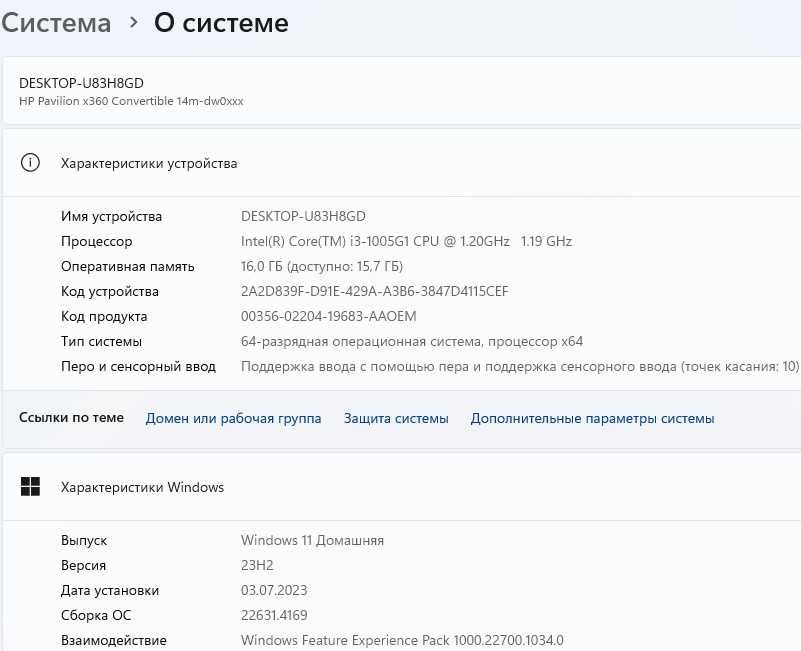Click Windows Feature Experience Pack value
The height and width of the screenshot is (651, 801).
pyautogui.click(x=402, y=640)
